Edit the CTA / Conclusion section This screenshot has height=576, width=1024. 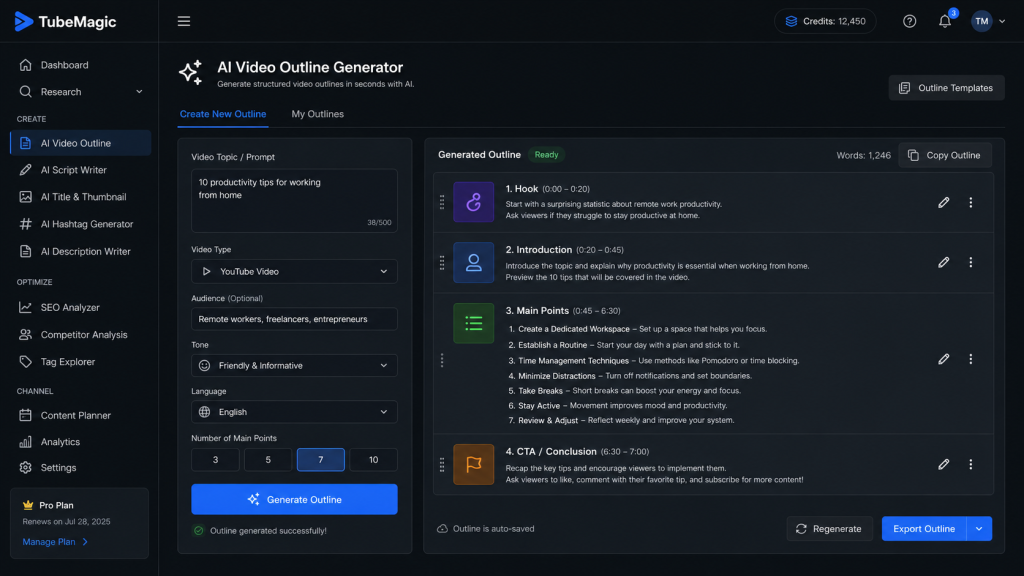pos(944,464)
